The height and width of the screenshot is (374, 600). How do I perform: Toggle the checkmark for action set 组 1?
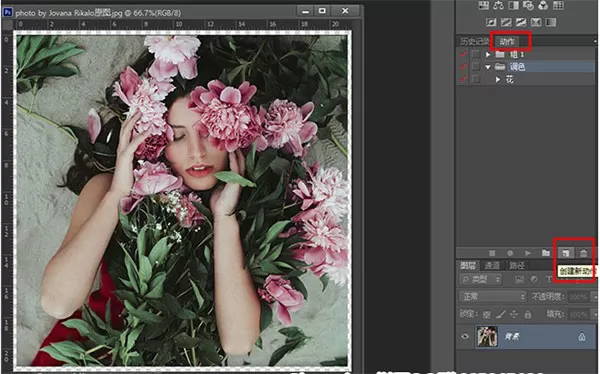pyautogui.click(x=463, y=54)
